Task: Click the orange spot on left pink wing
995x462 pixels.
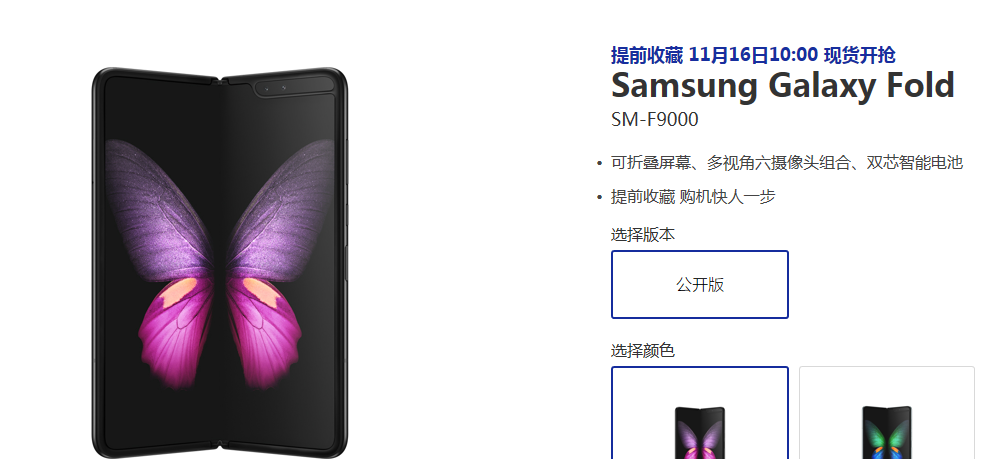Action: click(x=179, y=293)
